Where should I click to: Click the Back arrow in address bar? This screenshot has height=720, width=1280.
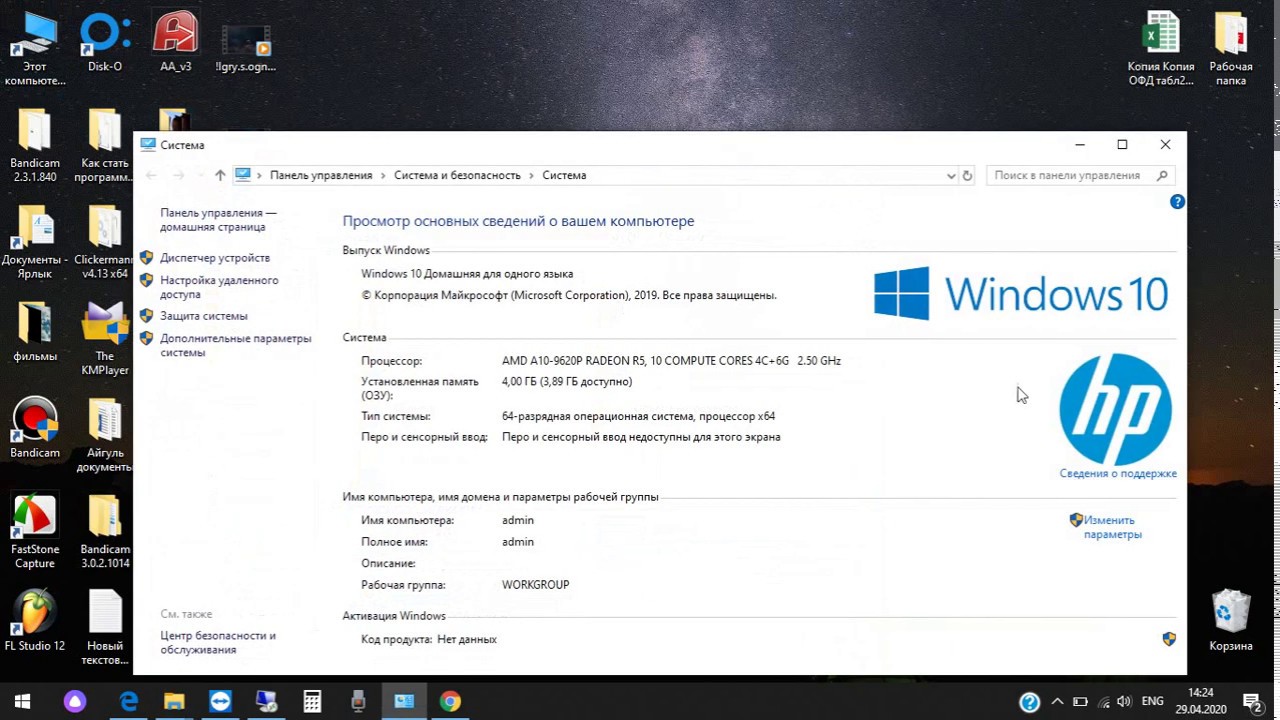(152, 175)
